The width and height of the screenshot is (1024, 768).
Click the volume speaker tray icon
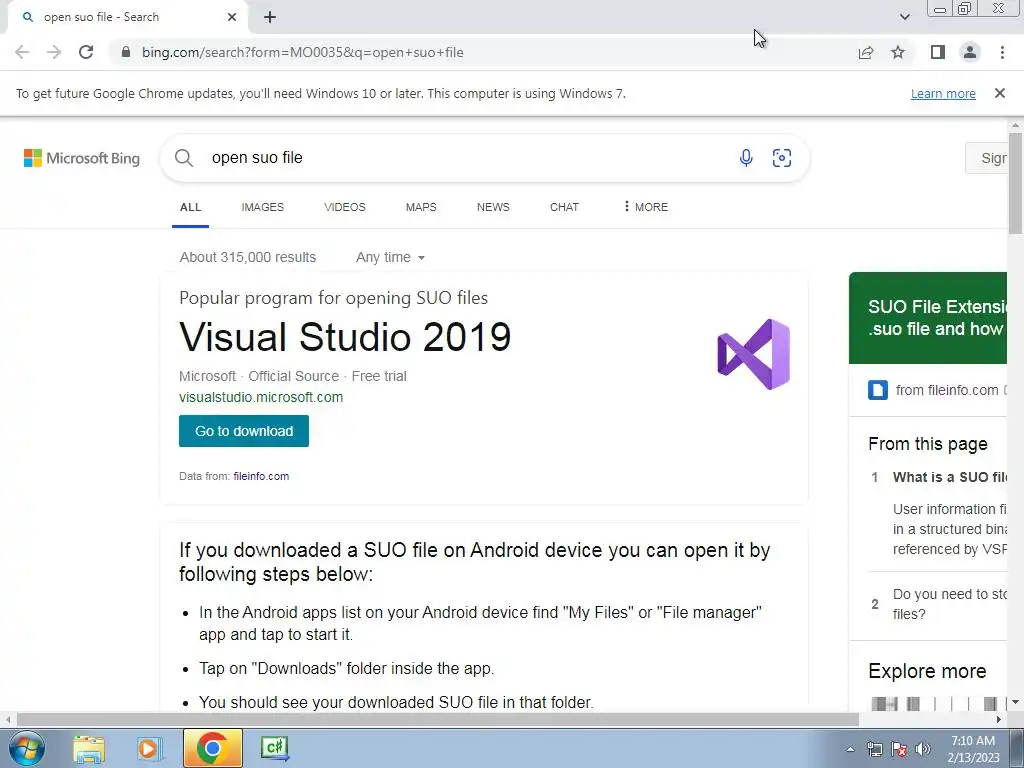[x=923, y=750]
